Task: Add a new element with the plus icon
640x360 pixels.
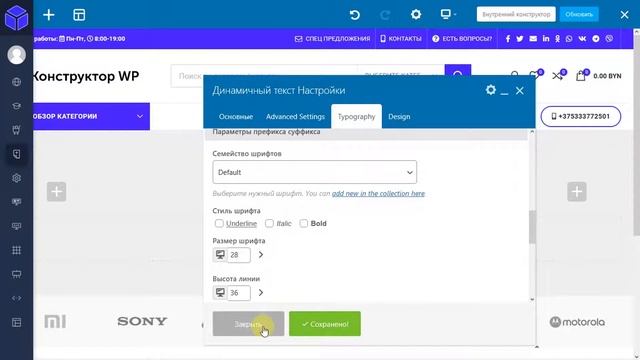Action: (49, 15)
